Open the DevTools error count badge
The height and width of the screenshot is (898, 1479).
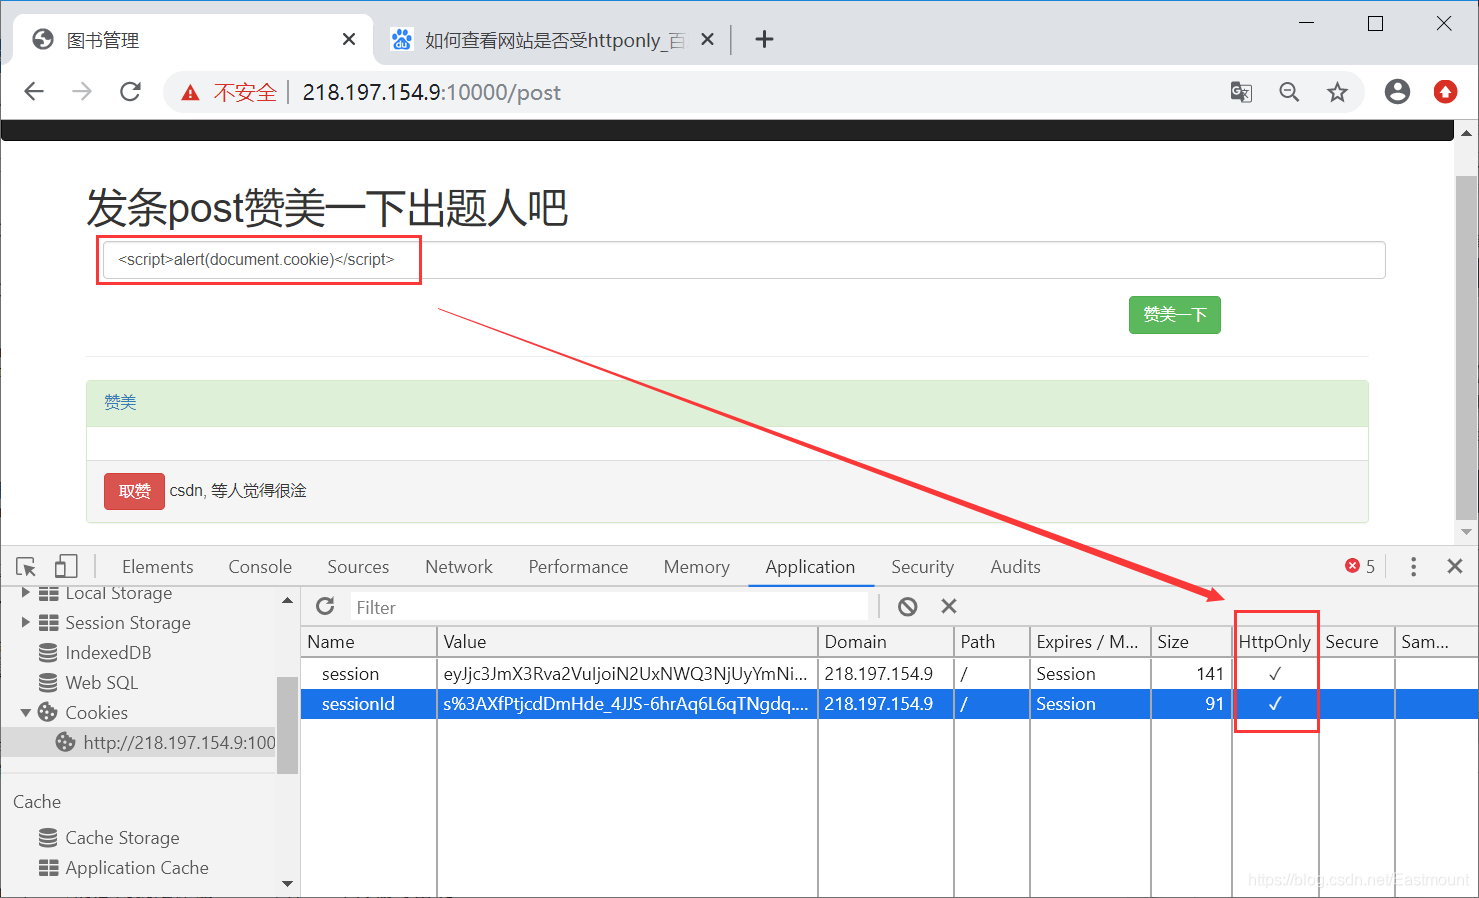click(x=1360, y=566)
